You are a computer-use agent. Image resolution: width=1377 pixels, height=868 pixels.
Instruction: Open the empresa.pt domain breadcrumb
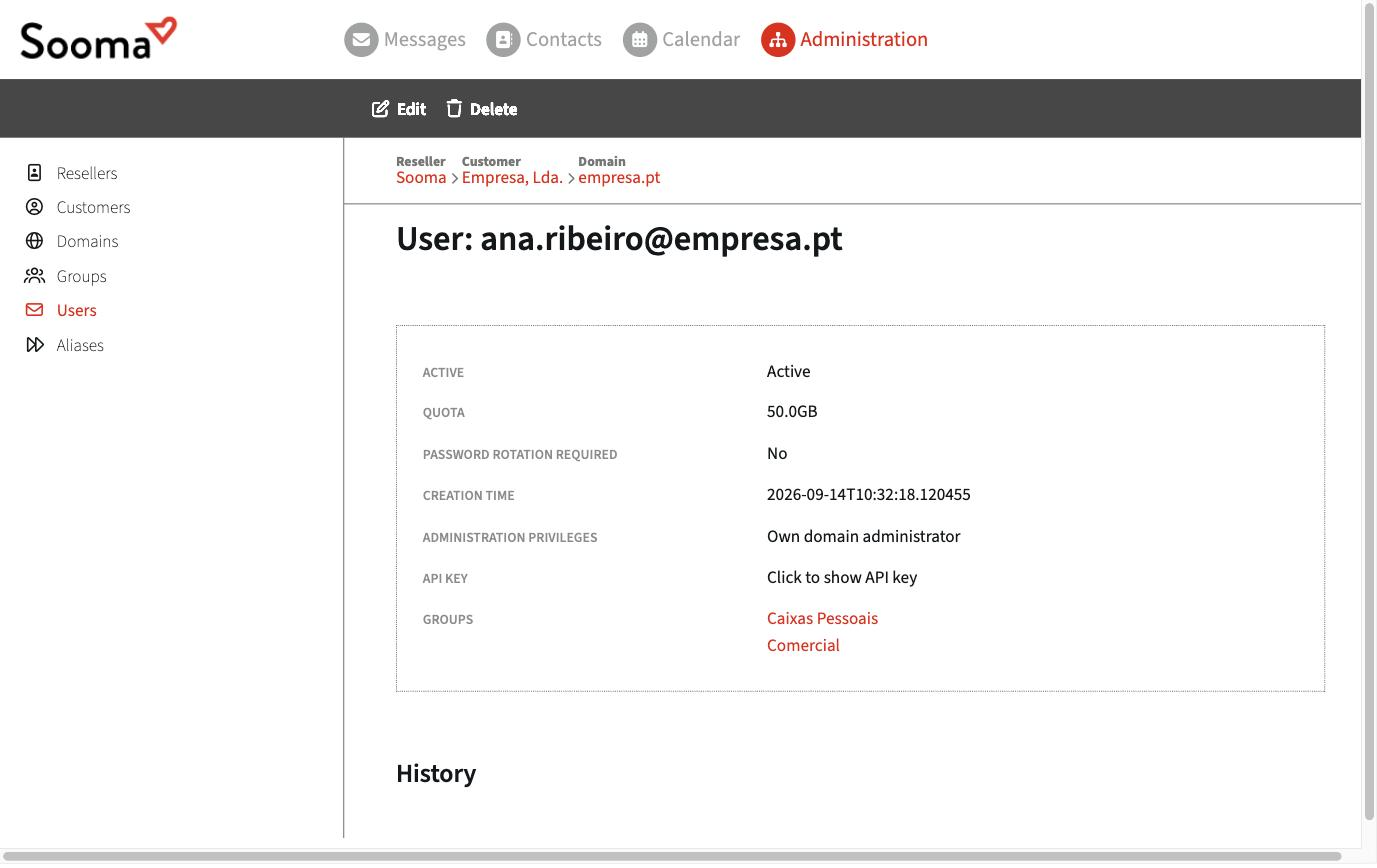point(619,177)
